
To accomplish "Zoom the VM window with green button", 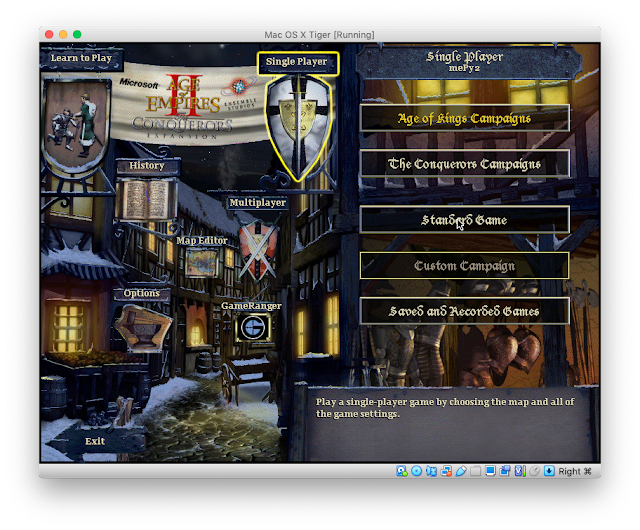I will [77, 34].
